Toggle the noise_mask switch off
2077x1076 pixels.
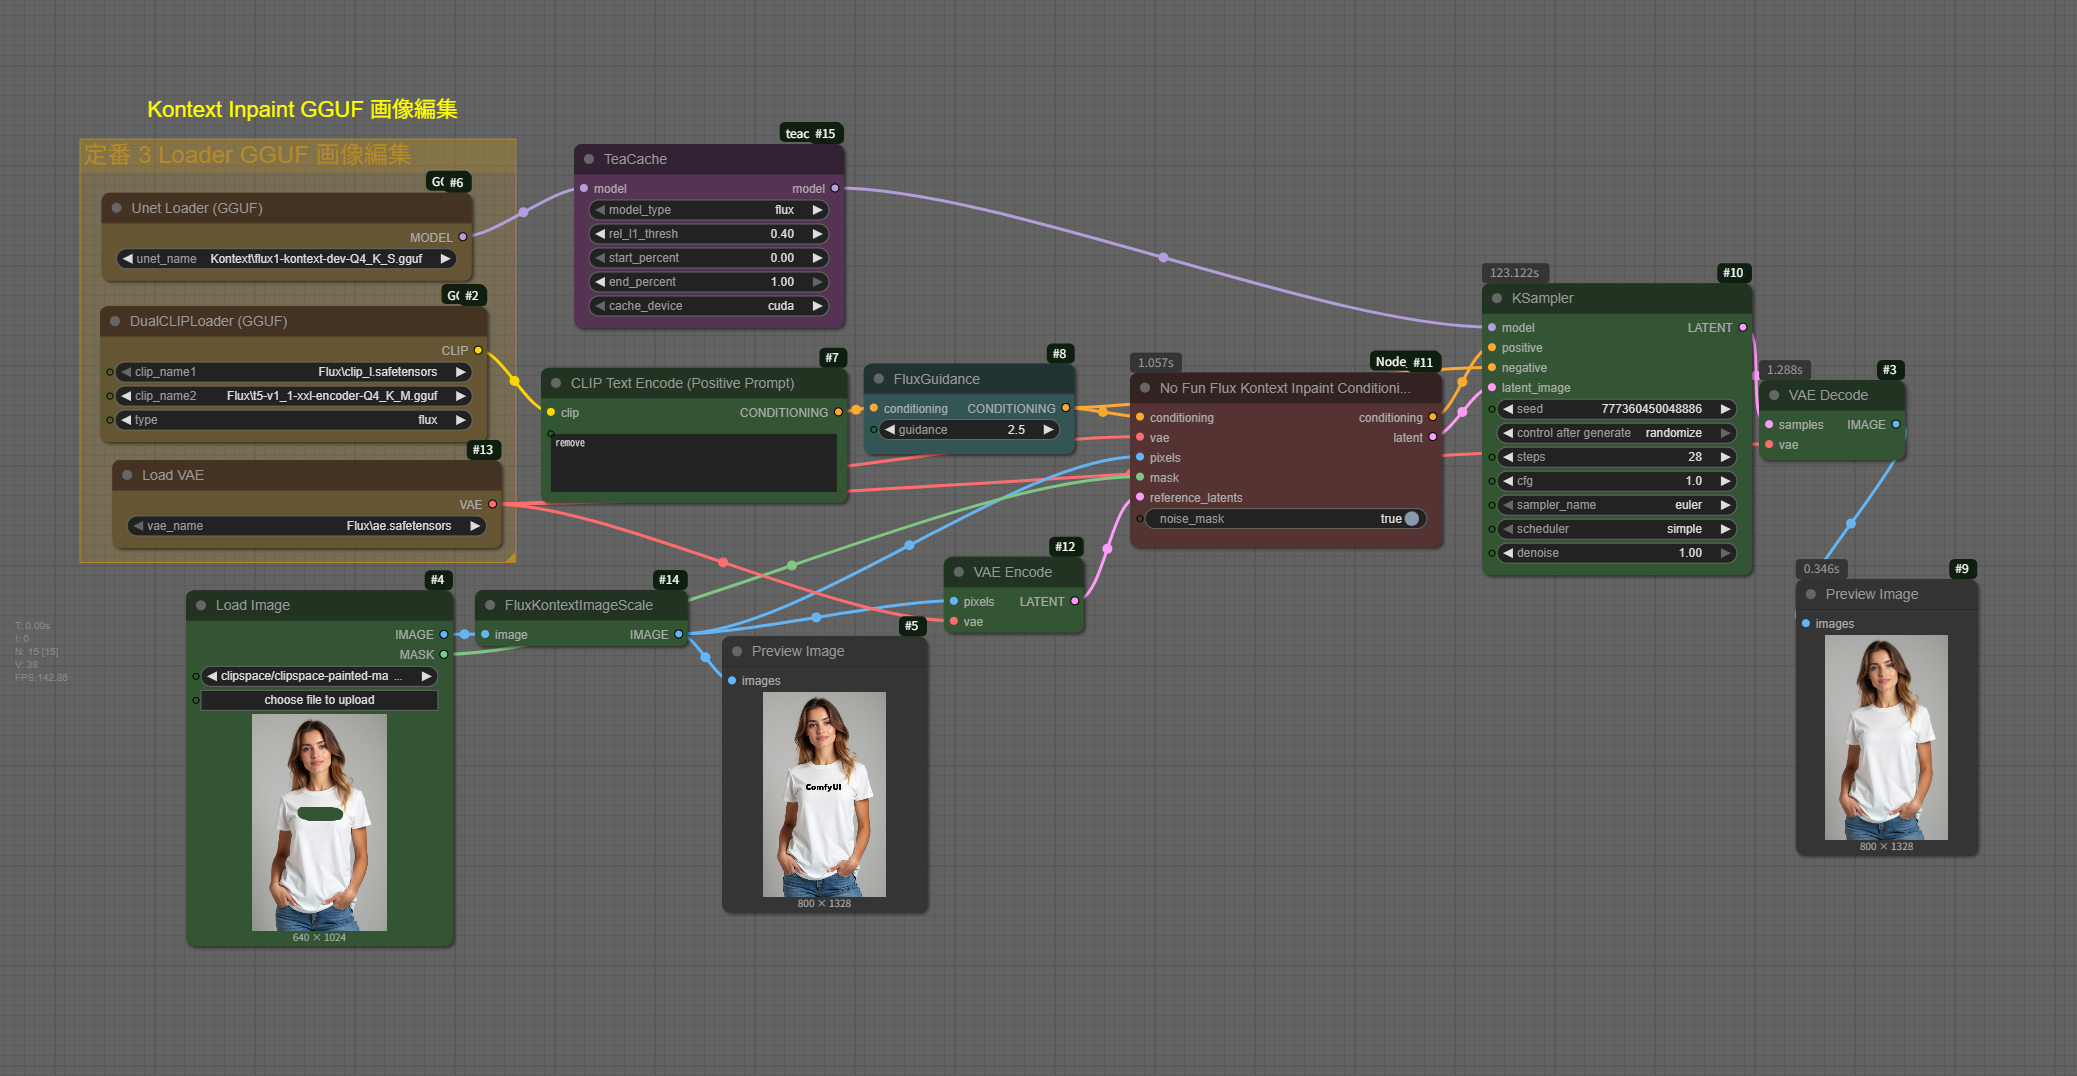click(1411, 519)
